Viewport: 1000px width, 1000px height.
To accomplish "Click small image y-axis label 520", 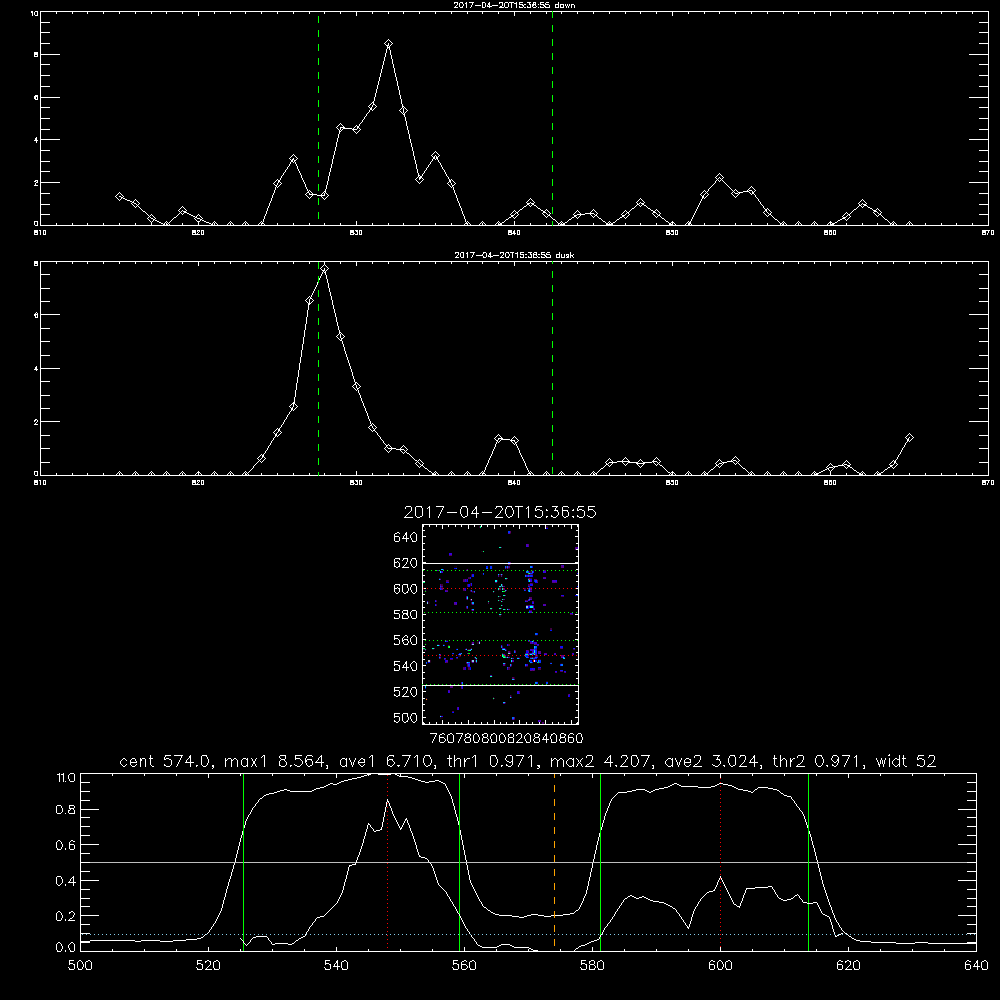I will tap(406, 692).
